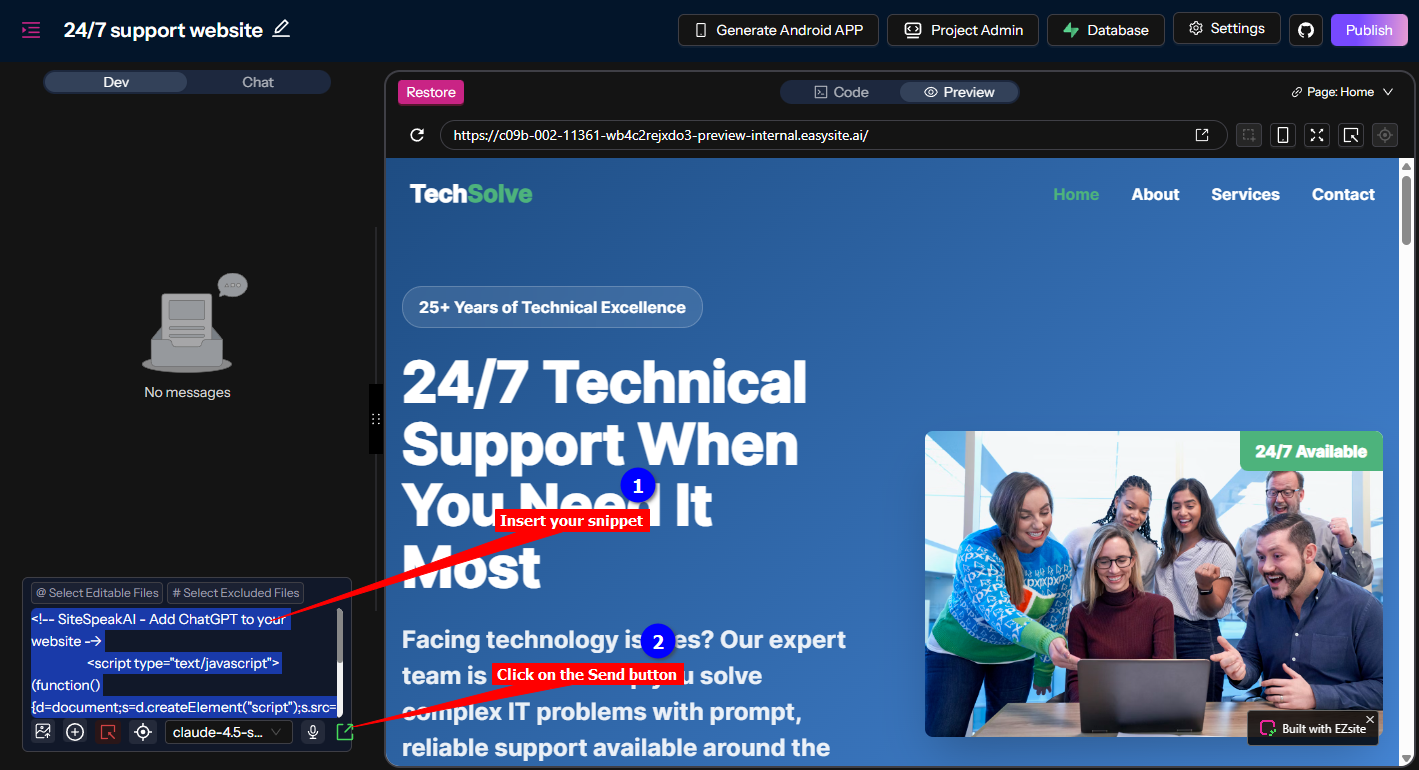This screenshot has width=1419, height=770.
Task: Expand the Page: Home dropdown
Action: [x=1342, y=92]
